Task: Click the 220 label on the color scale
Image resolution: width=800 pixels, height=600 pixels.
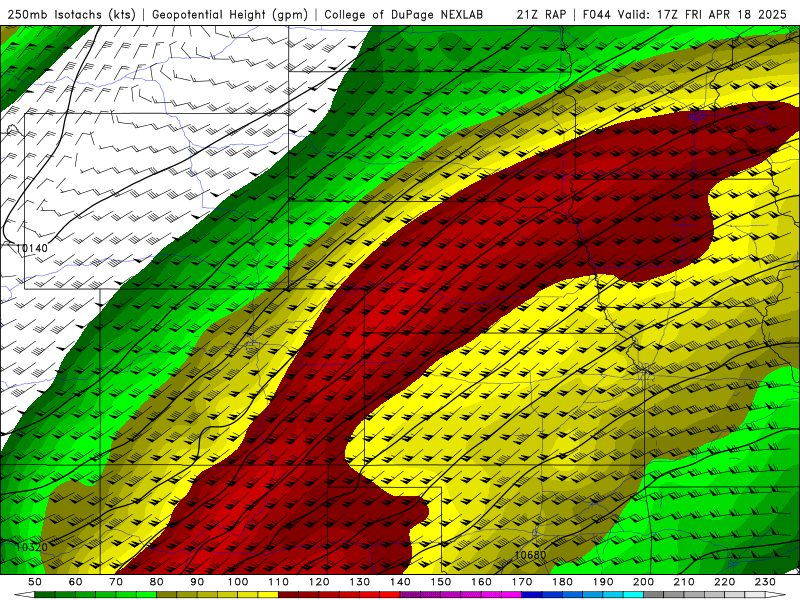Action: point(724,582)
